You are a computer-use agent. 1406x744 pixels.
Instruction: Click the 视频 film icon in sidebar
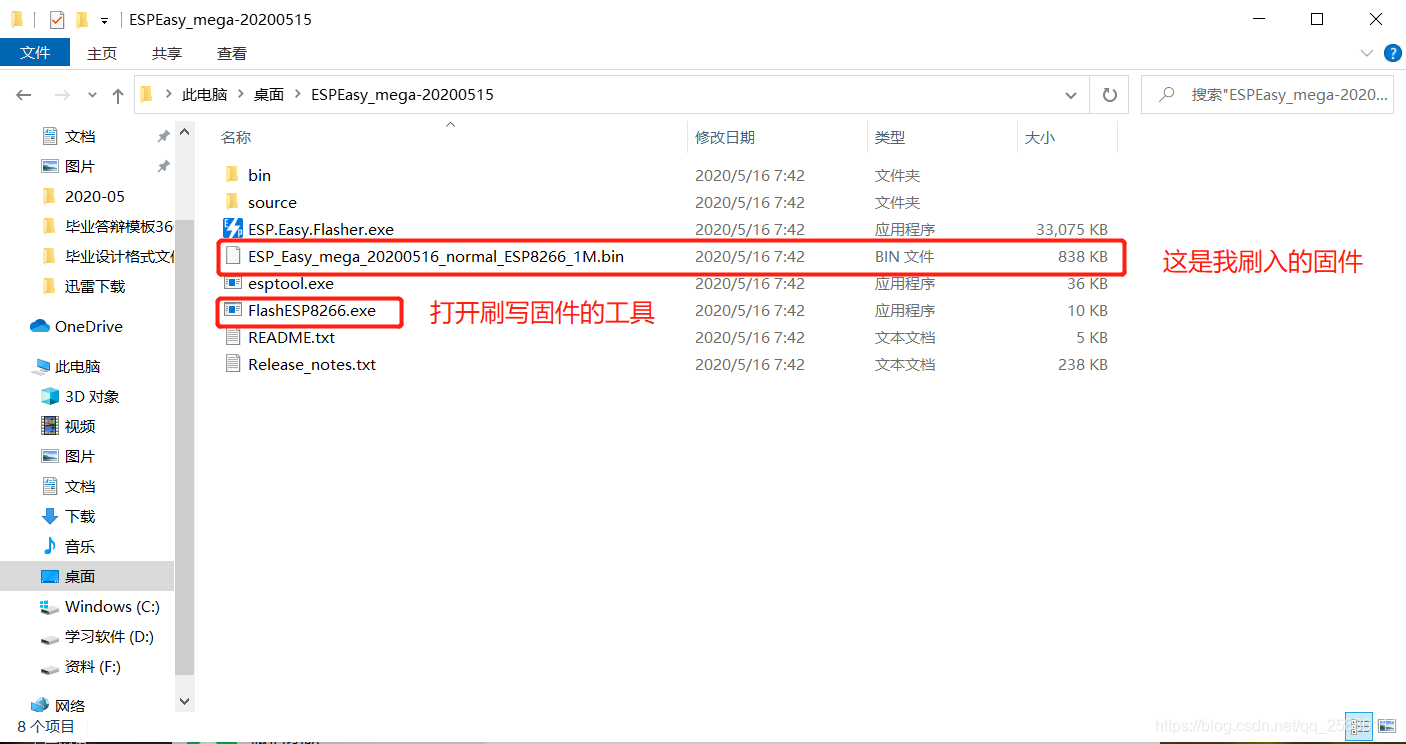(50, 426)
